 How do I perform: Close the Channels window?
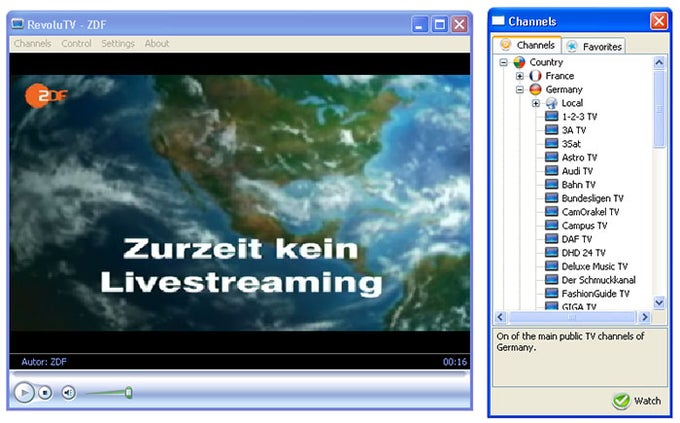pyautogui.click(x=658, y=21)
